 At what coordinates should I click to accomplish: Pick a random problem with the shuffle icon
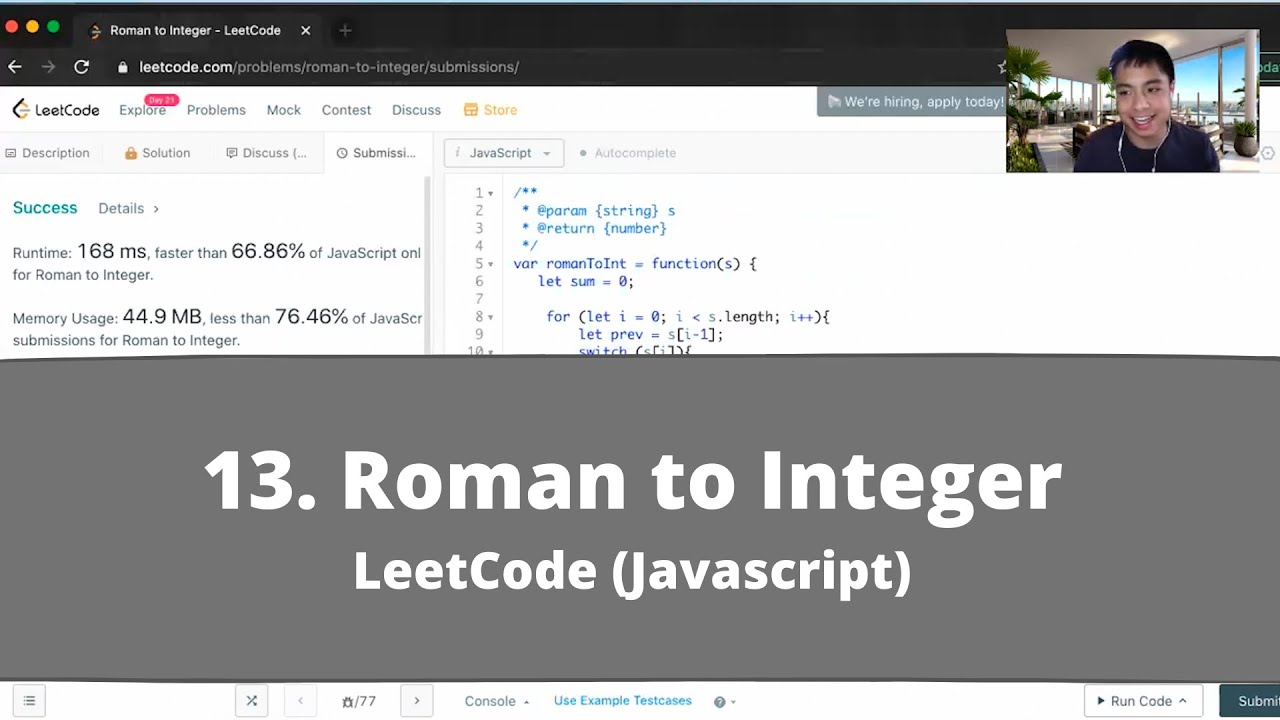click(x=252, y=701)
